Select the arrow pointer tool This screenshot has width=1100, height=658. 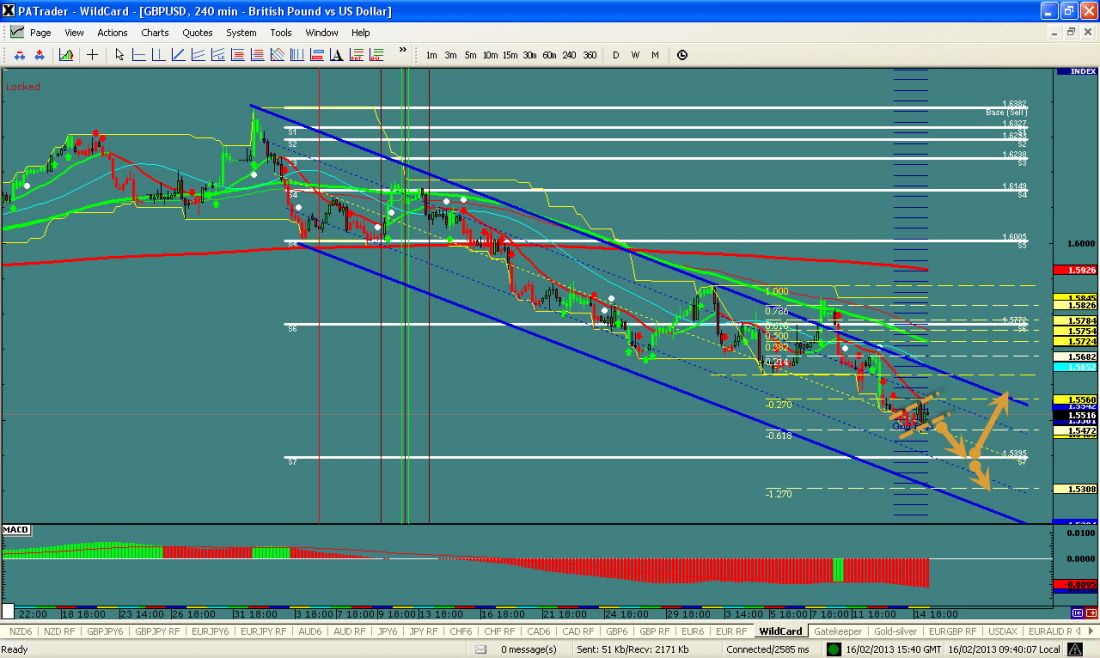(120, 55)
